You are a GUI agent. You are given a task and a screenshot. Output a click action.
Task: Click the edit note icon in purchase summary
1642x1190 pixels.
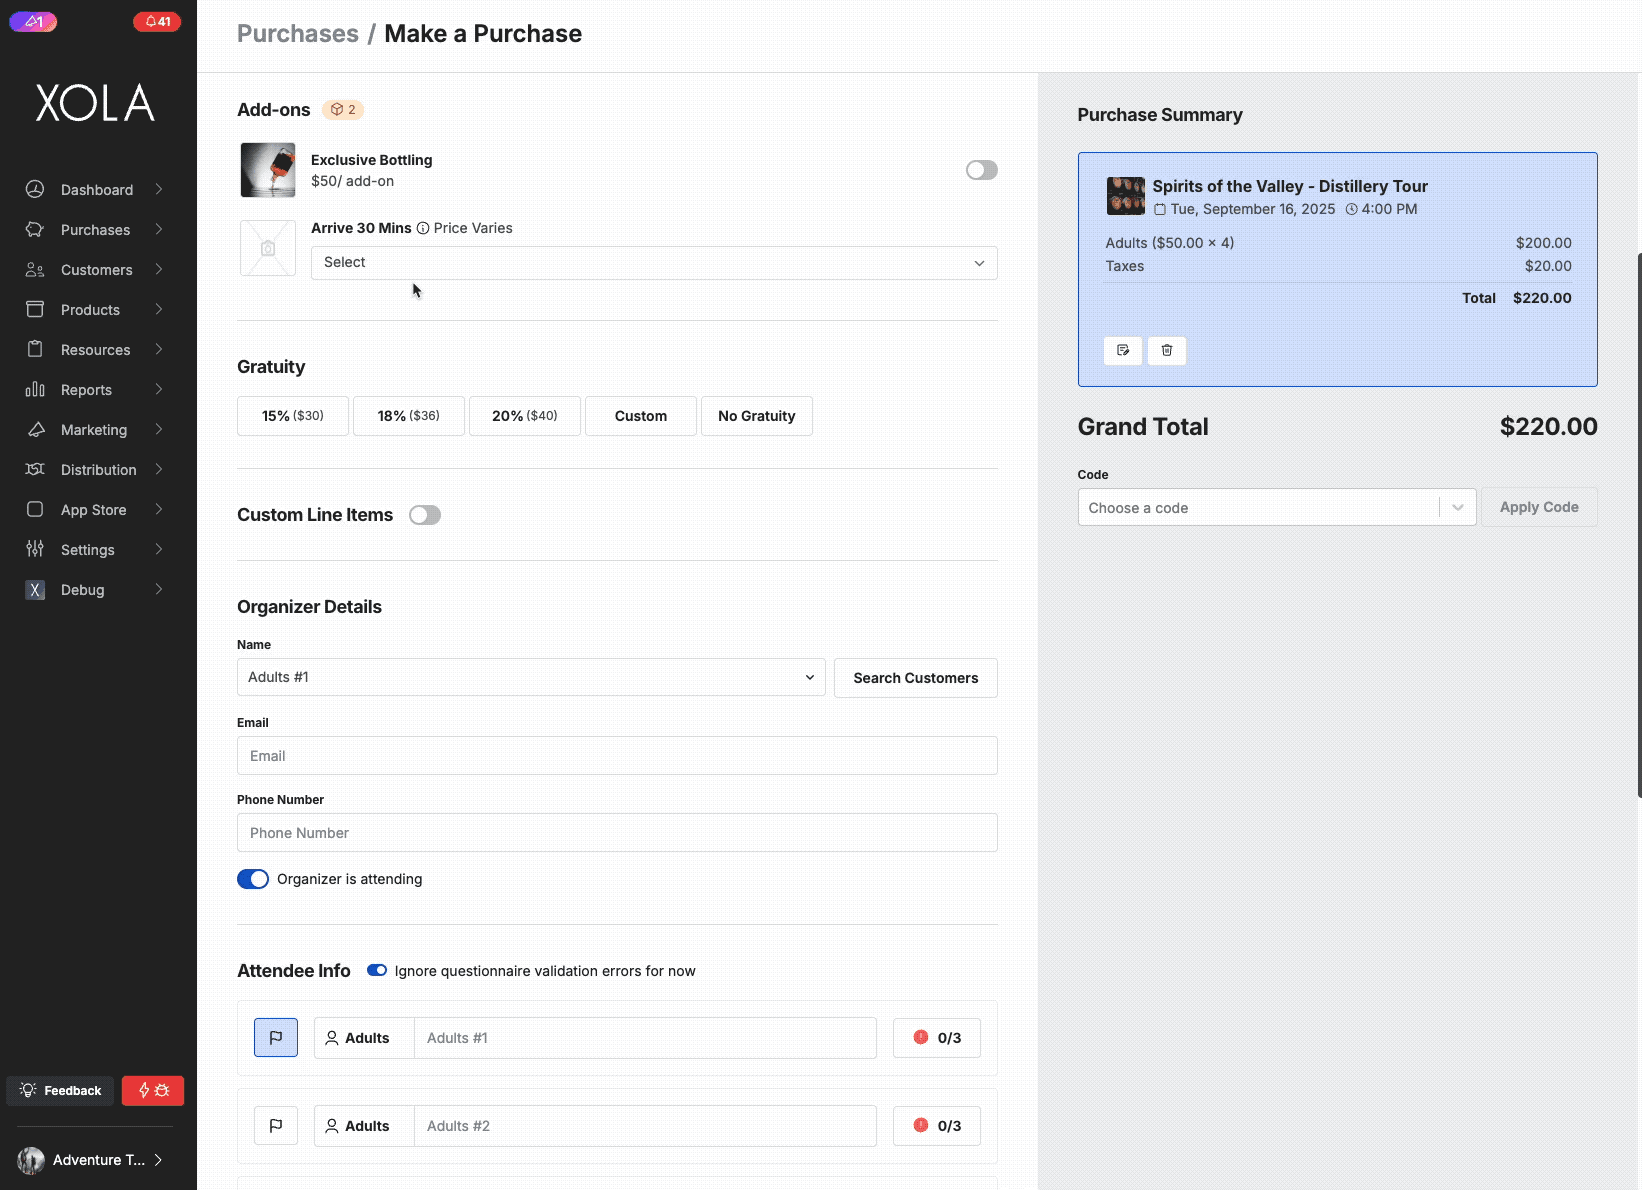1123,350
